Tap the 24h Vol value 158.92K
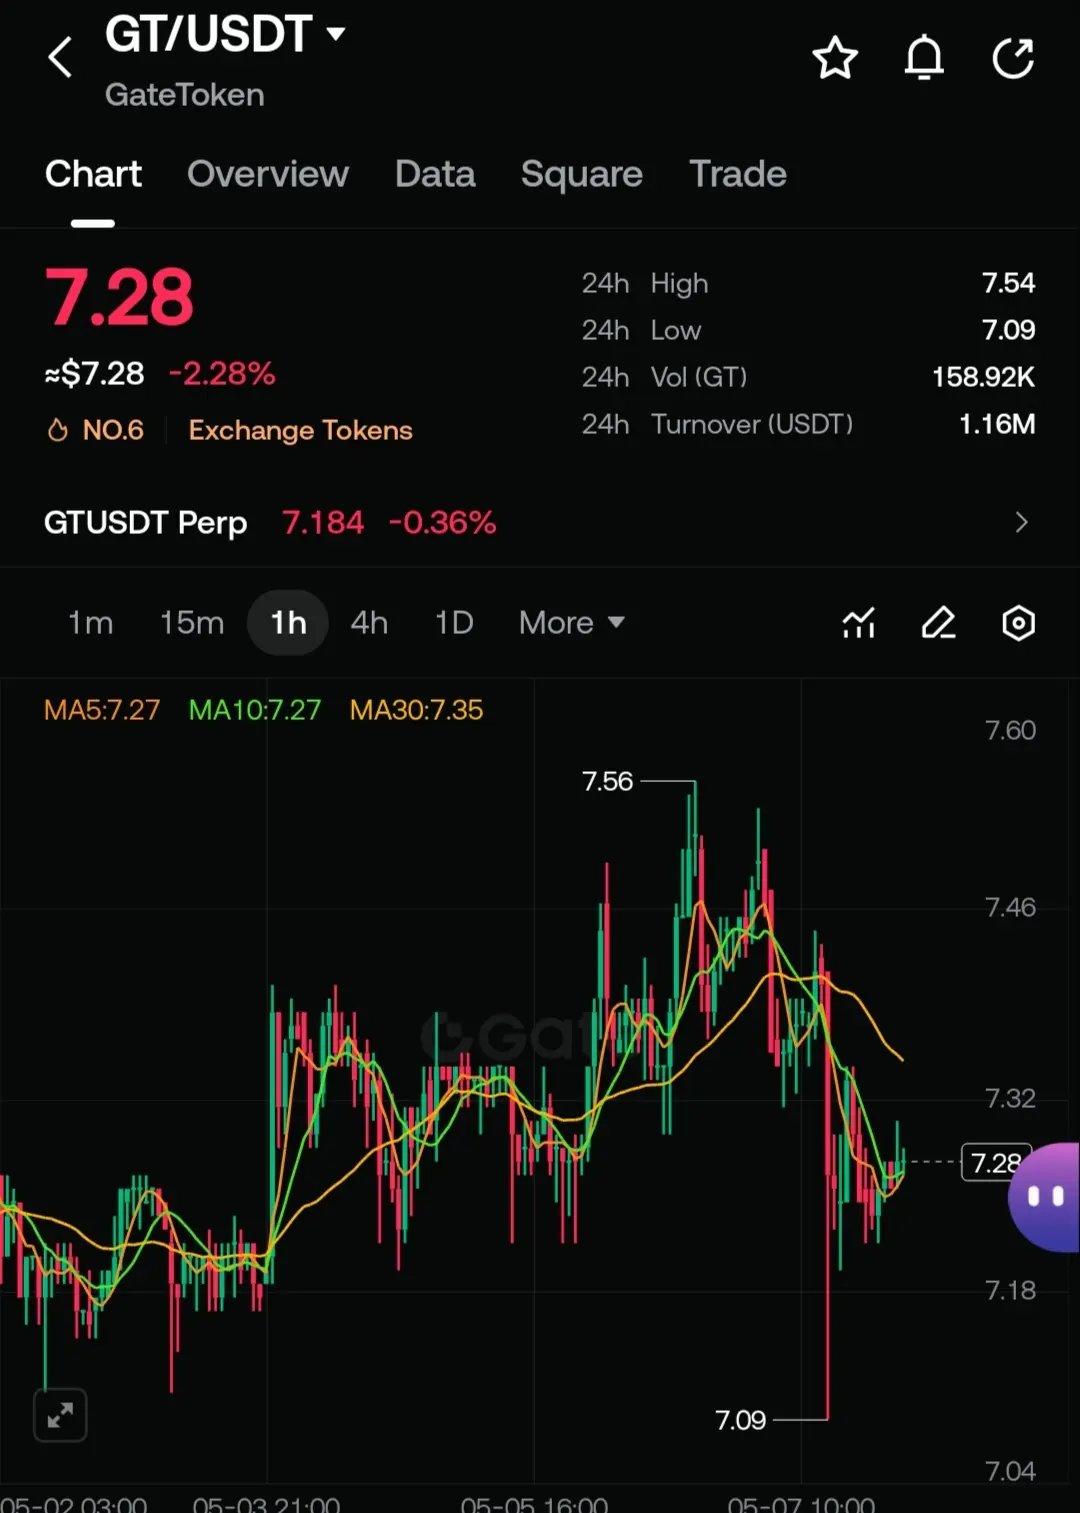This screenshot has width=1080, height=1513. coord(983,377)
